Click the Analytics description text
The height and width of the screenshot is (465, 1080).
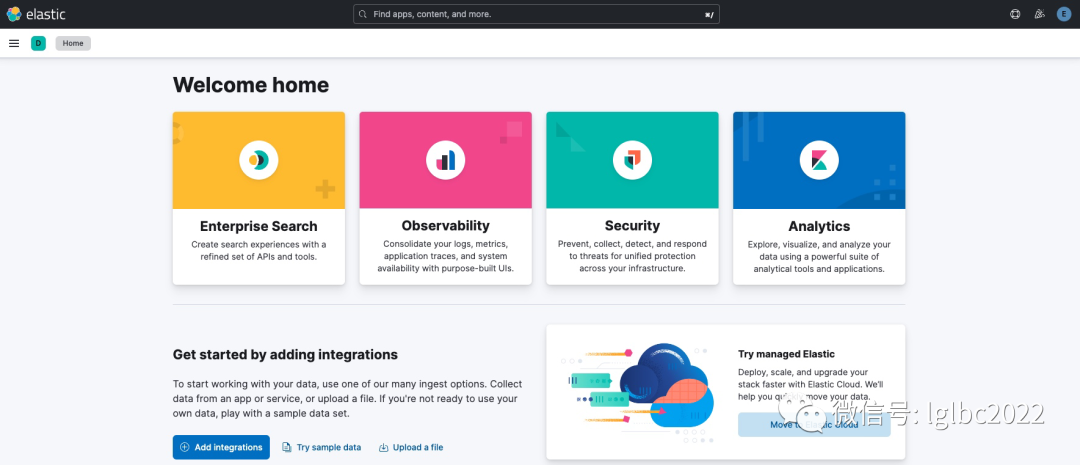[819, 256]
